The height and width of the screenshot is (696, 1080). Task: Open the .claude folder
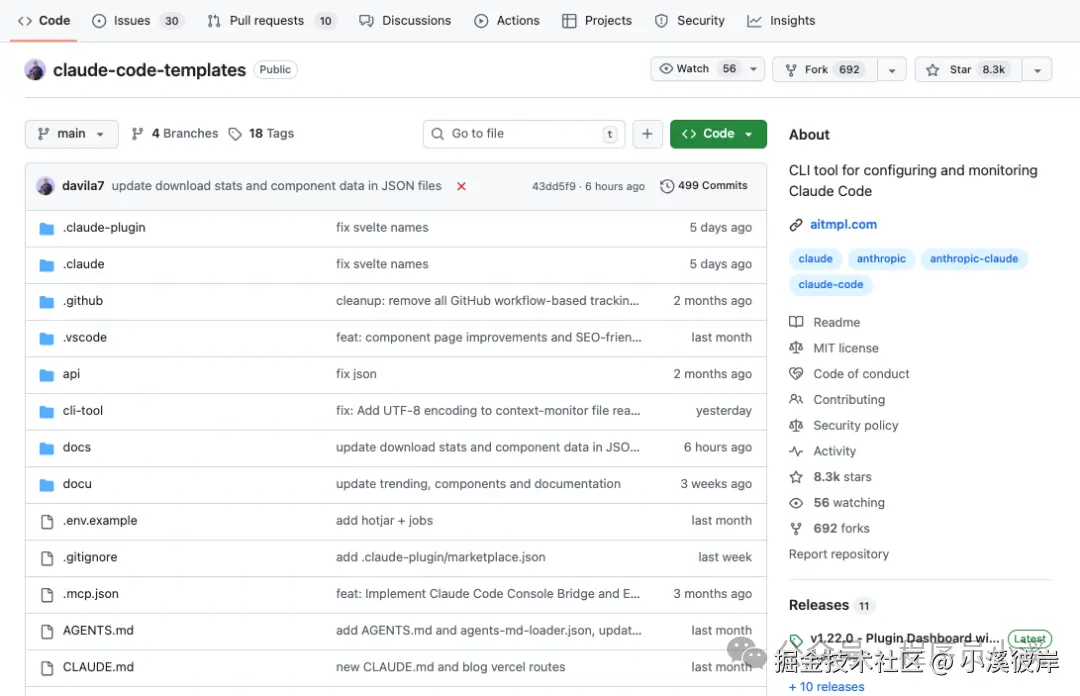pos(84,264)
